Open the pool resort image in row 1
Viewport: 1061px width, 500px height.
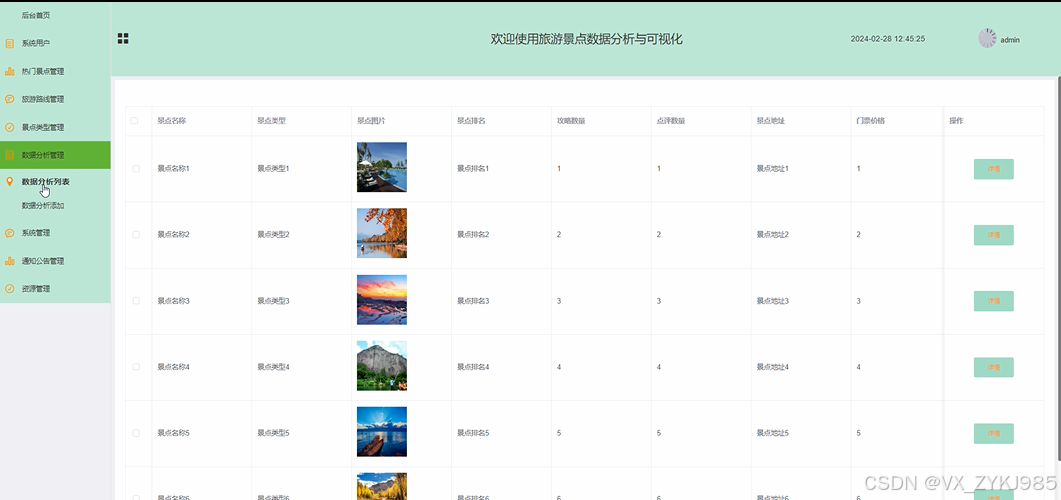point(382,167)
